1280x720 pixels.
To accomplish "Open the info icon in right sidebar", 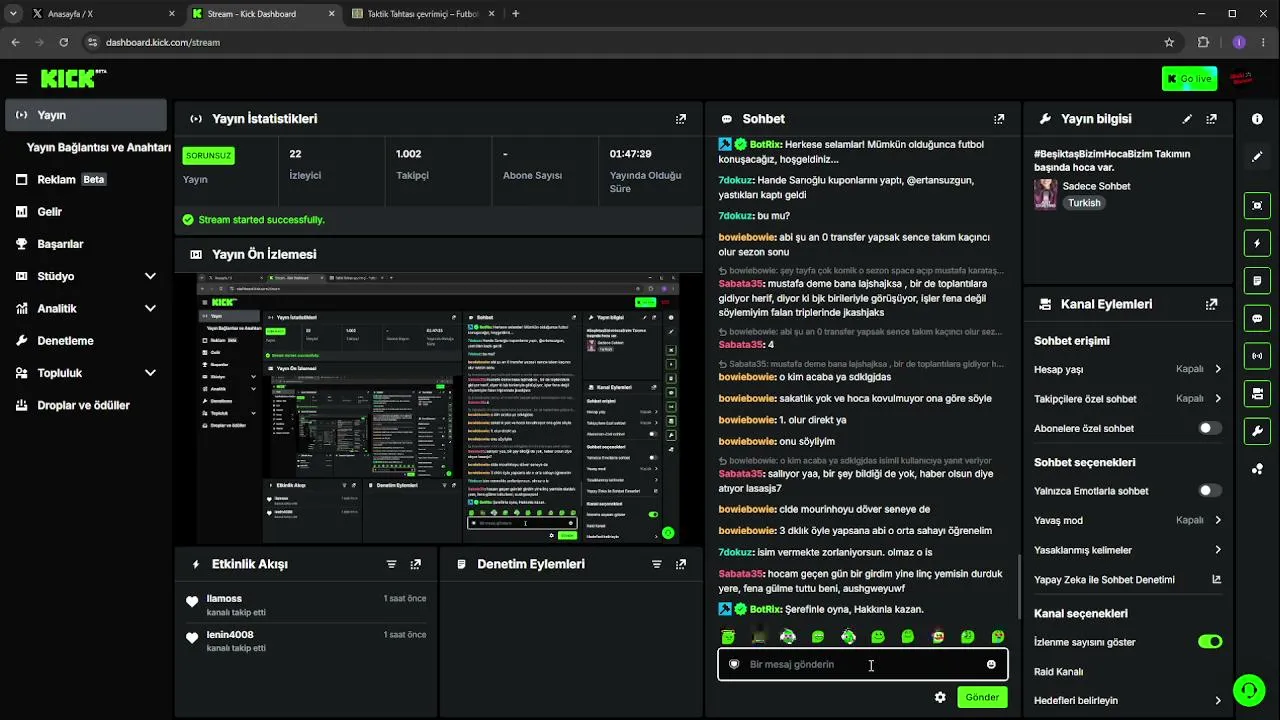I will click(x=1257, y=119).
